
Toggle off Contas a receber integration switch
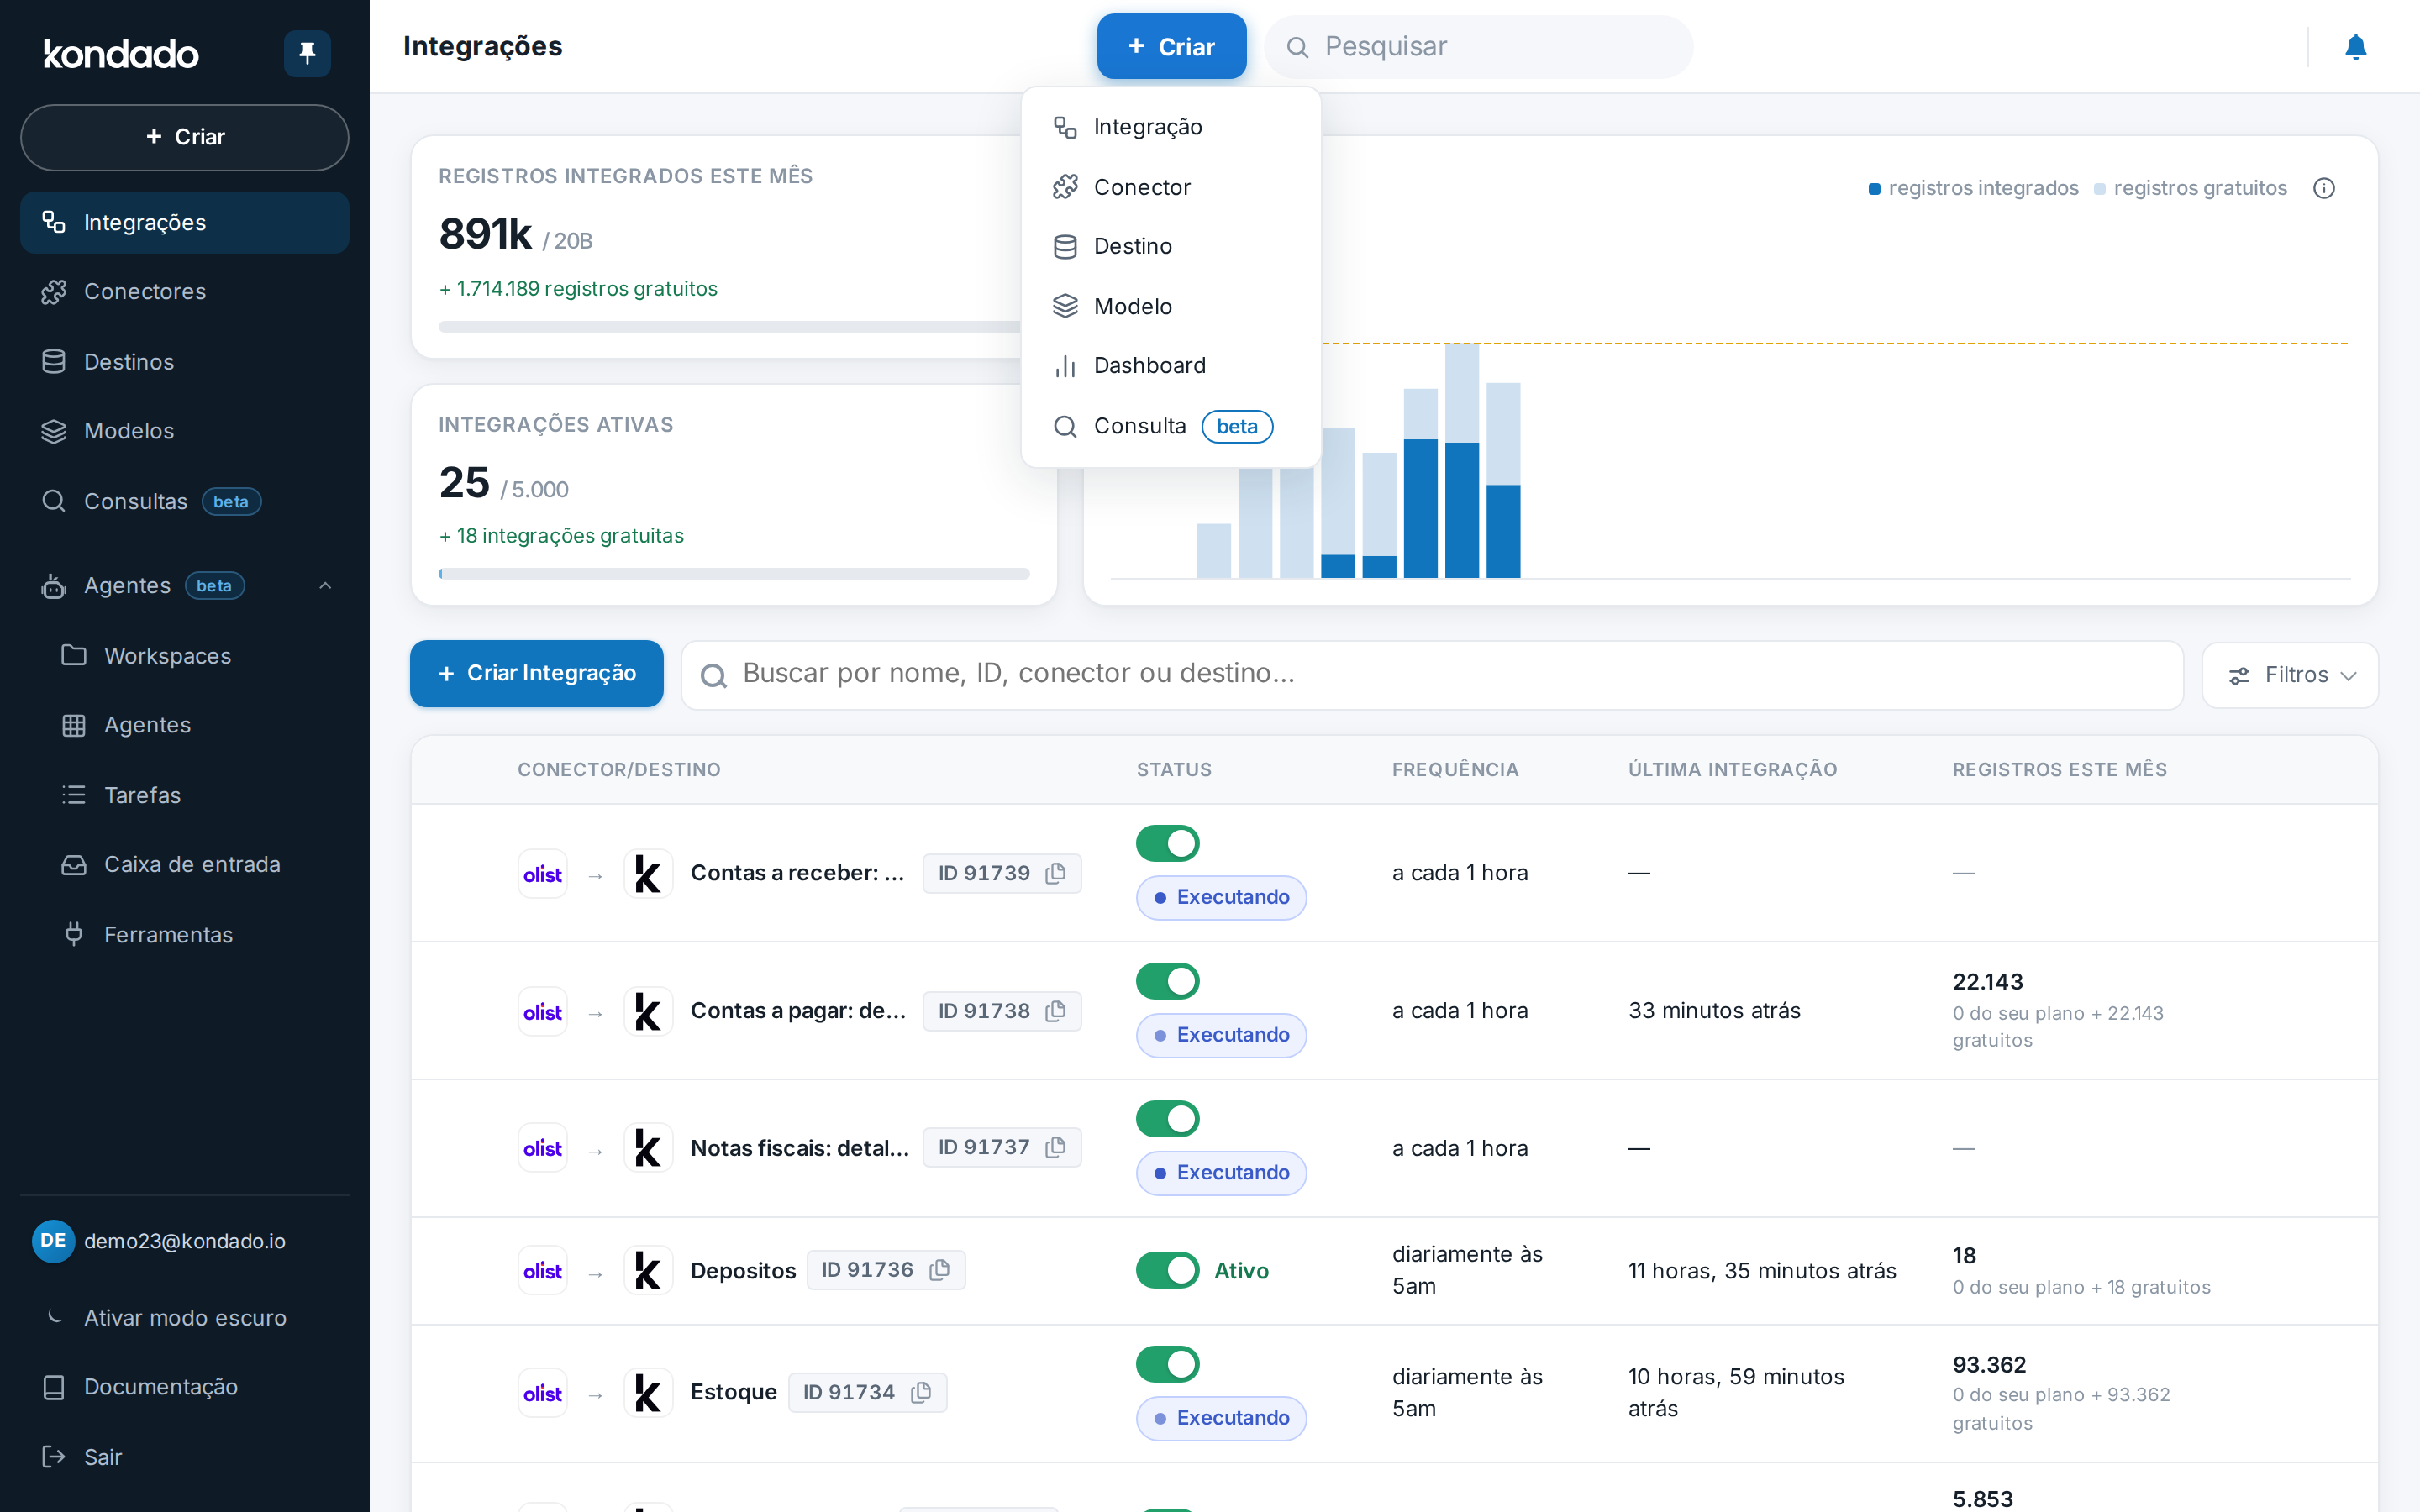[1167, 843]
